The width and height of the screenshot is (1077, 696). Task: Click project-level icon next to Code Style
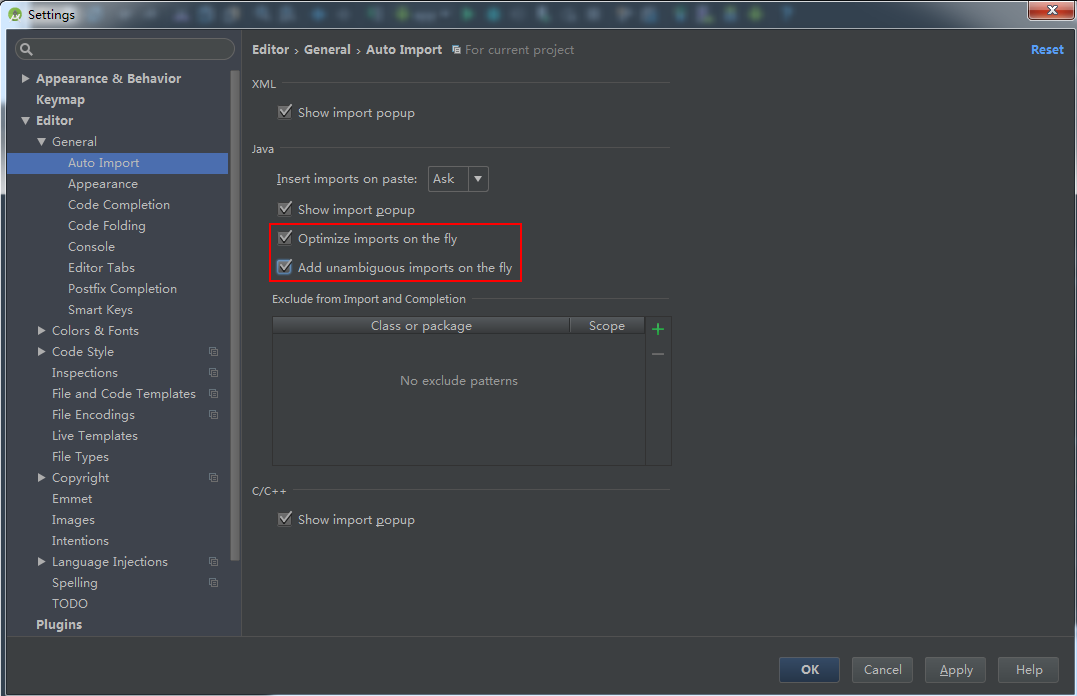tap(214, 352)
